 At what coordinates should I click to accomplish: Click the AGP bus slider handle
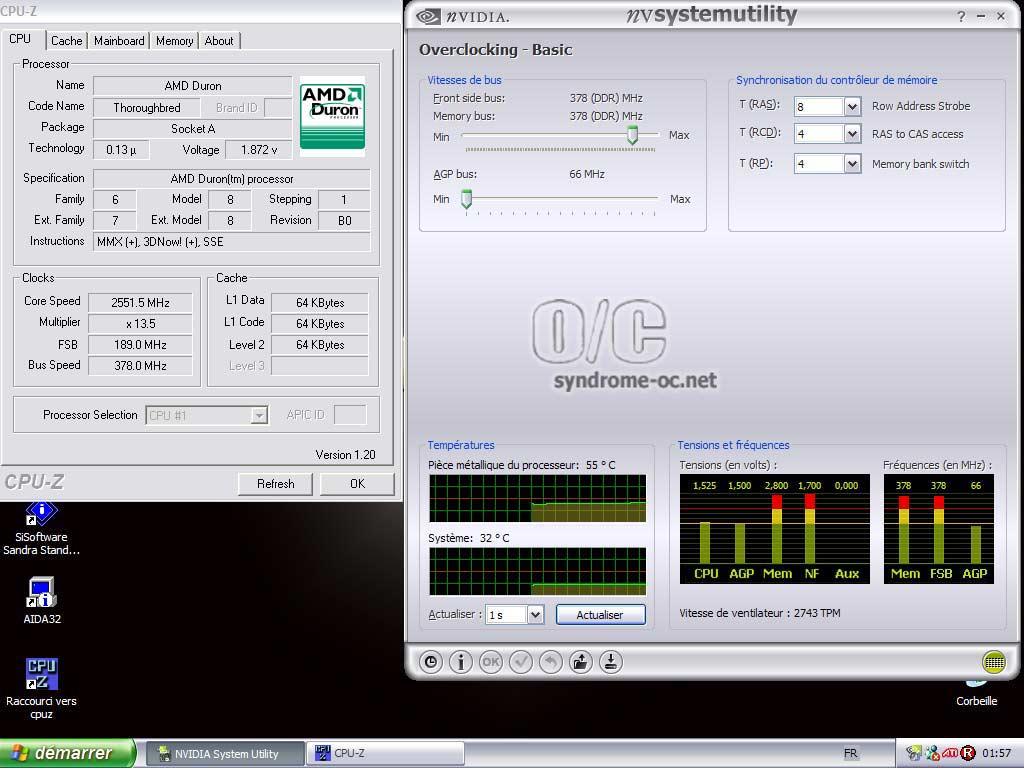click(x=466, y=199)
